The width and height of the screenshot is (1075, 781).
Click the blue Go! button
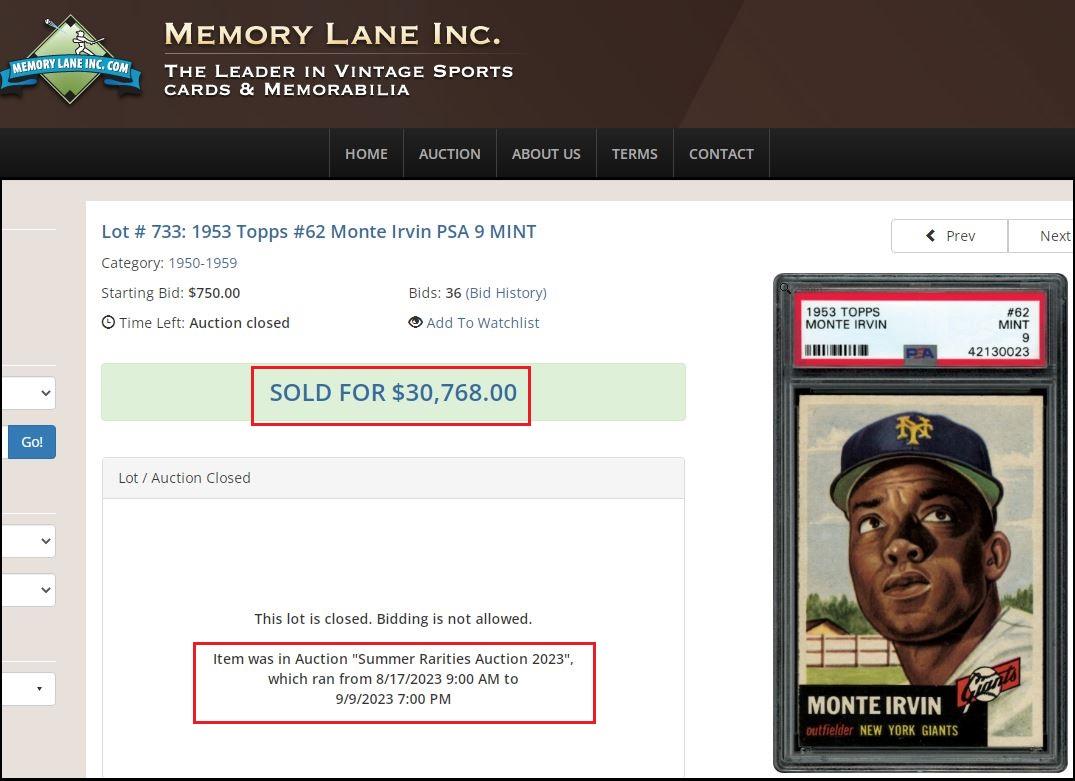tap(32, 442)
